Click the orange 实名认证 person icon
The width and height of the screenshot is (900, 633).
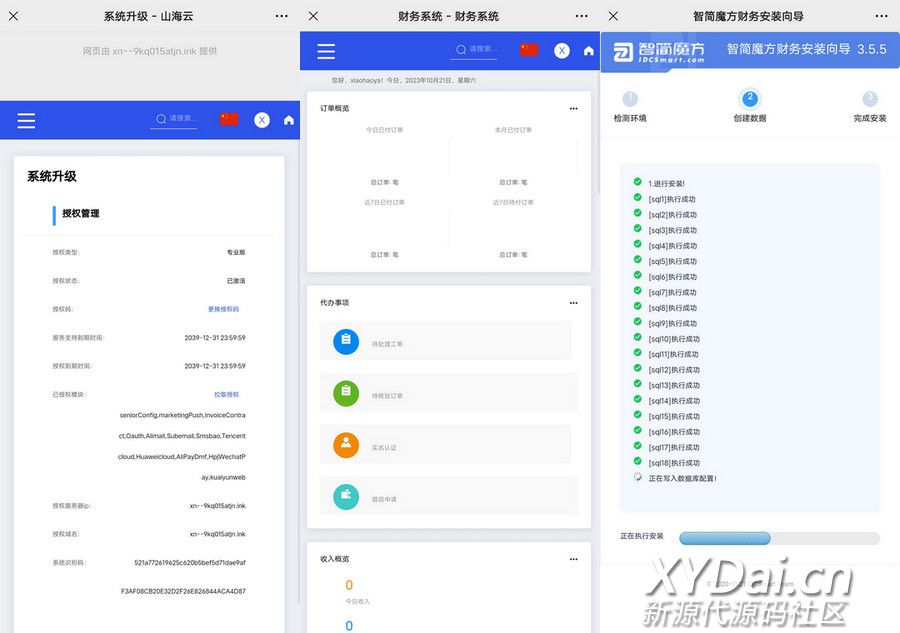coord(346,445)
